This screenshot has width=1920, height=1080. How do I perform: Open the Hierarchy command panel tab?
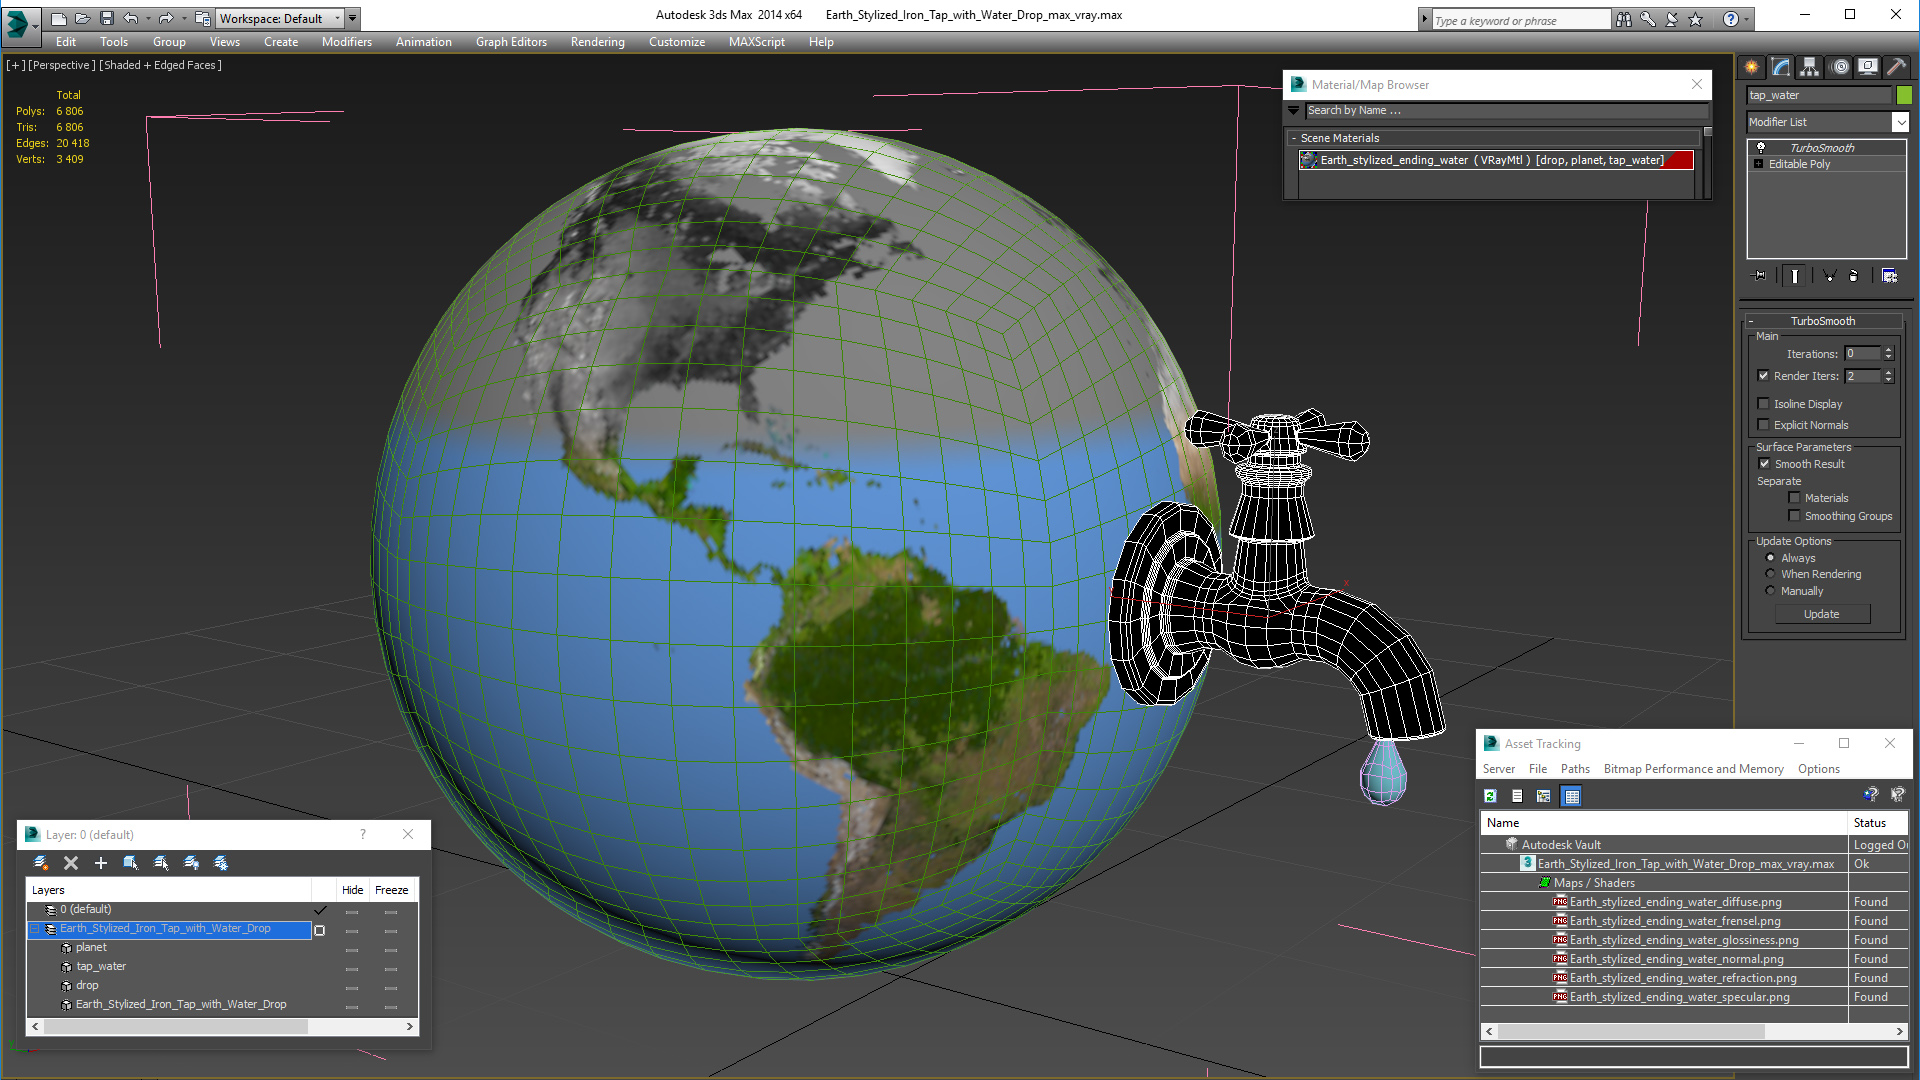(1810, 67)
